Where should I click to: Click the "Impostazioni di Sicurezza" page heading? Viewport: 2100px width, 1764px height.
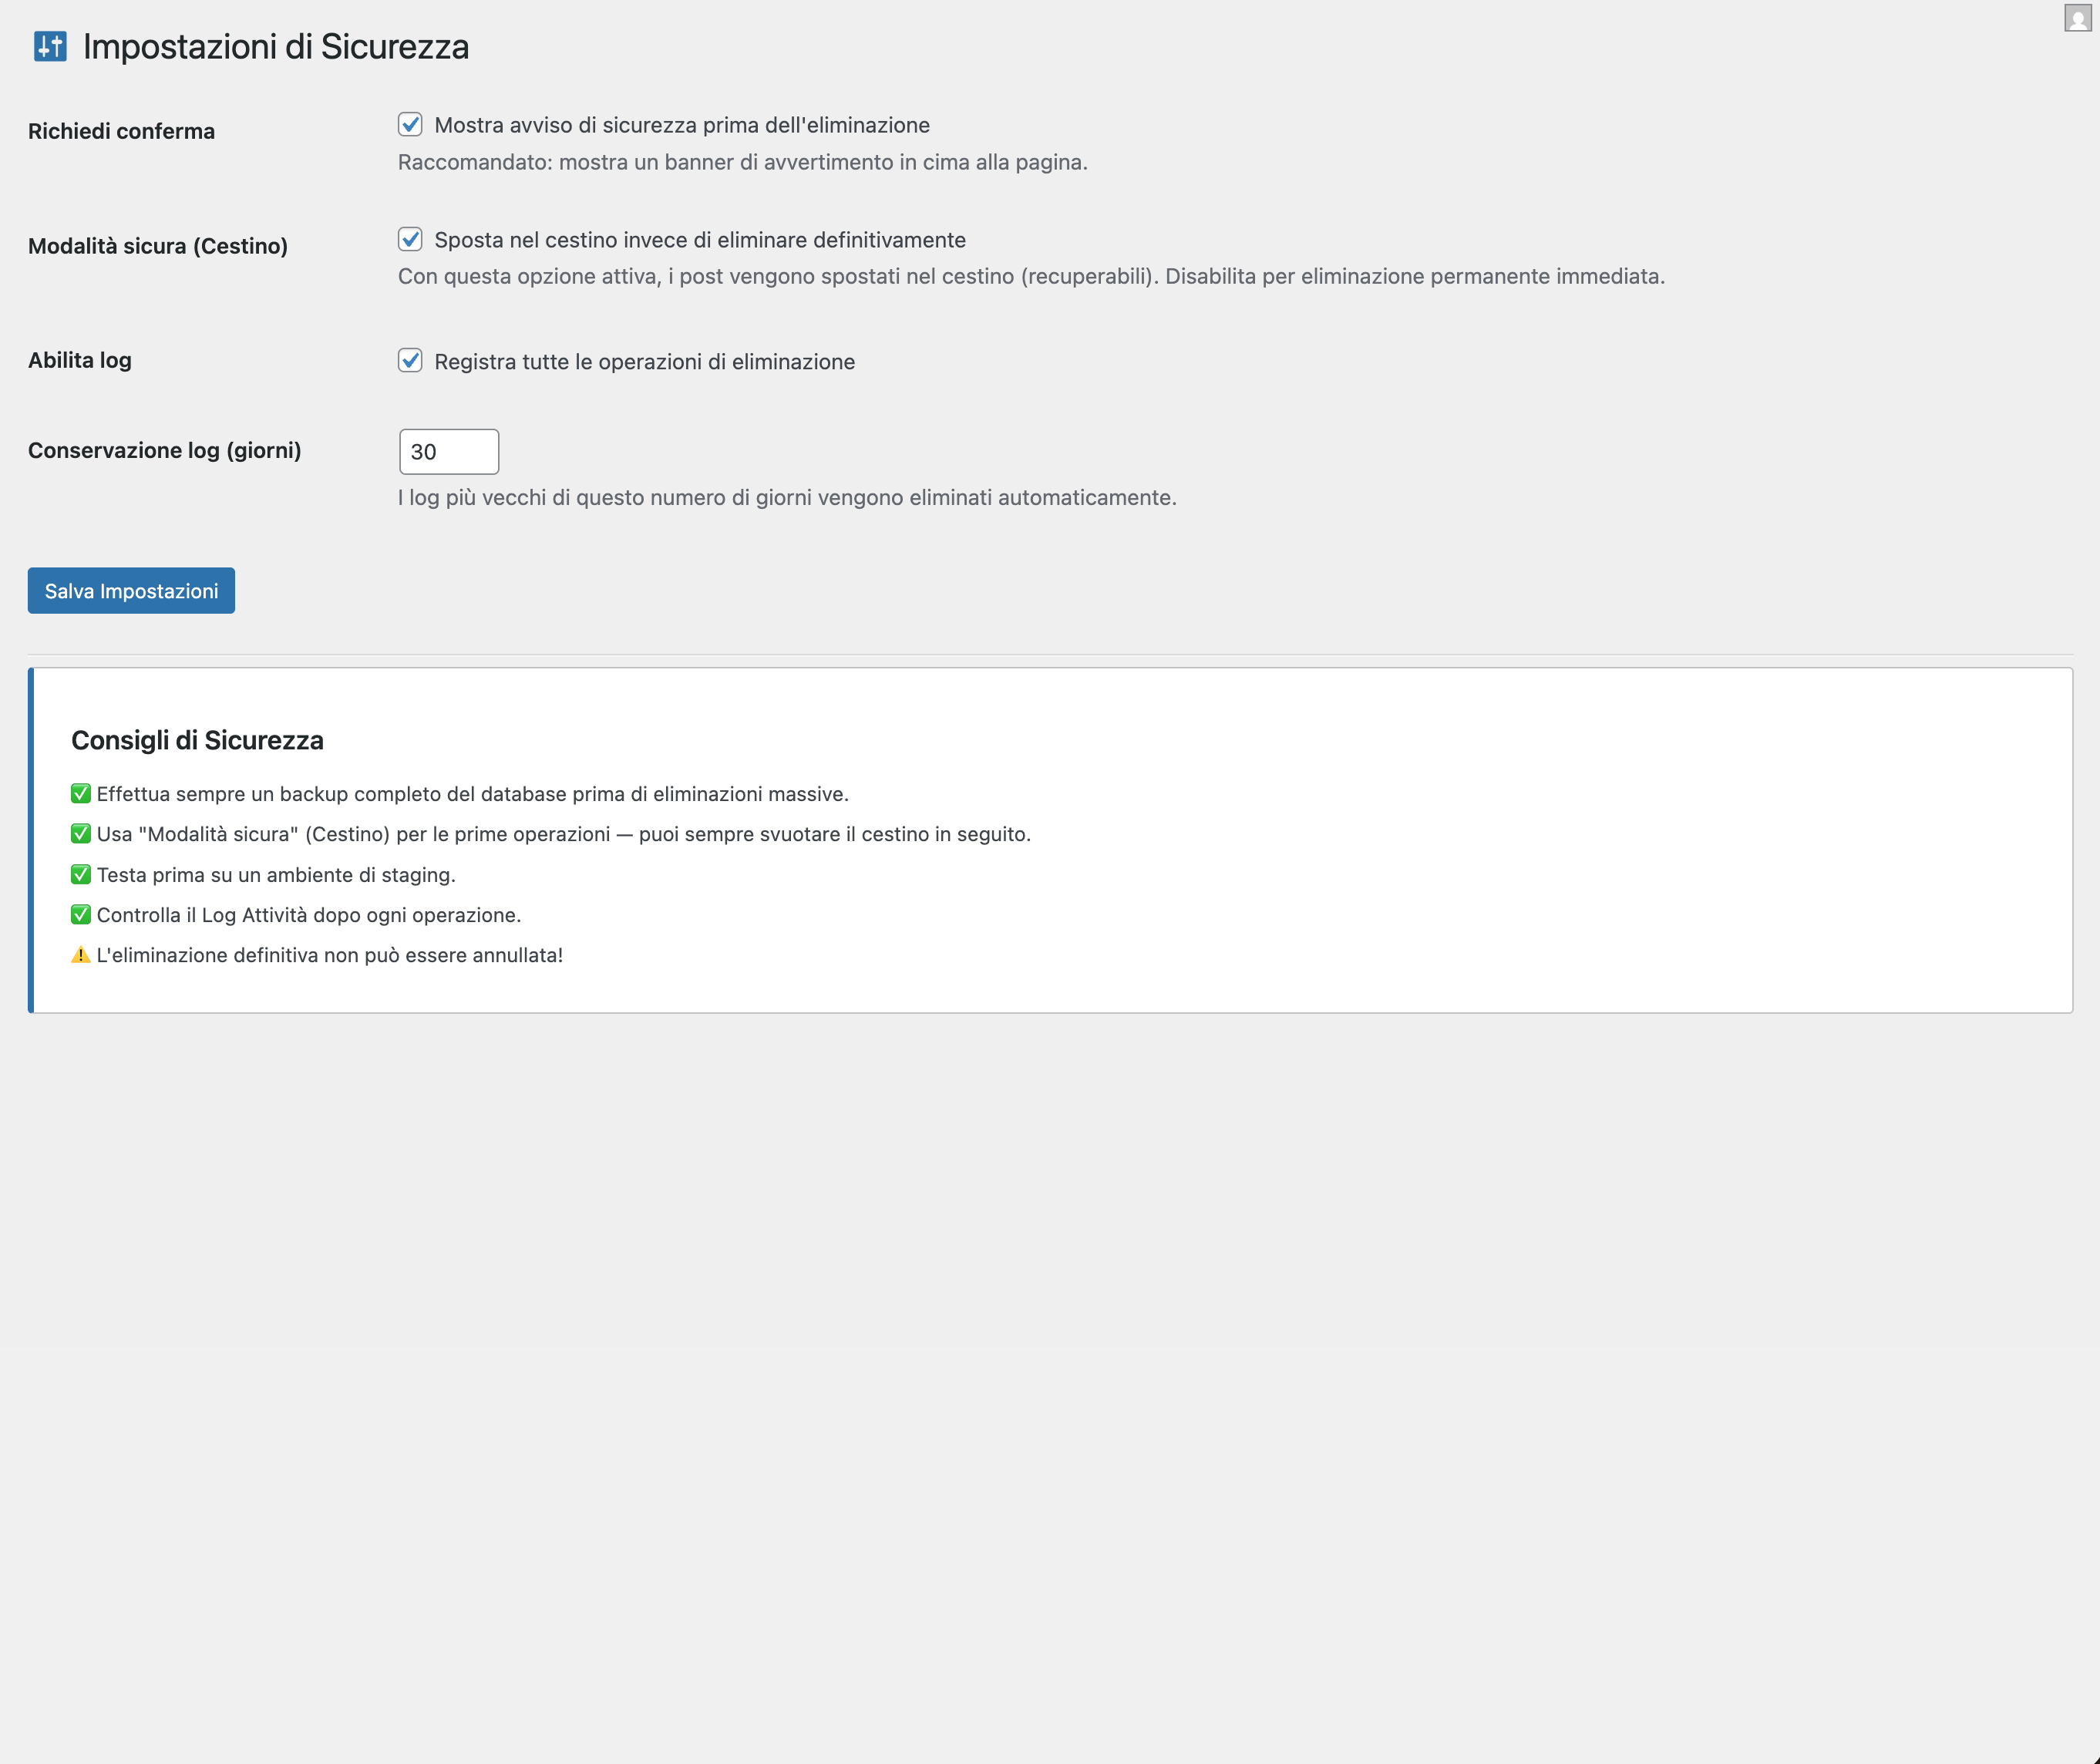point(276,47)
